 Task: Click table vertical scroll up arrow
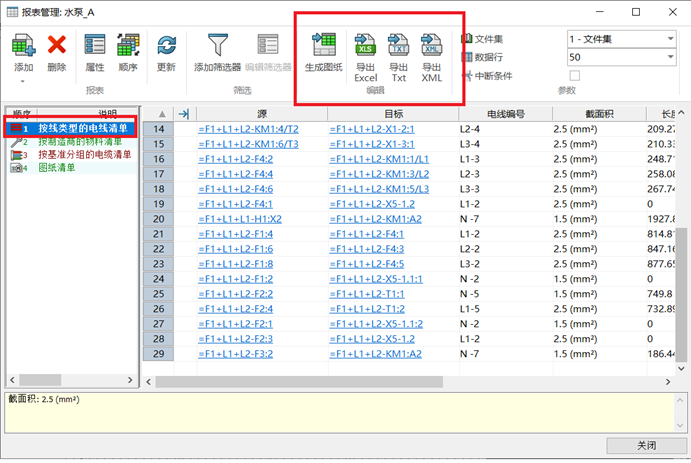tap(681, 113)
